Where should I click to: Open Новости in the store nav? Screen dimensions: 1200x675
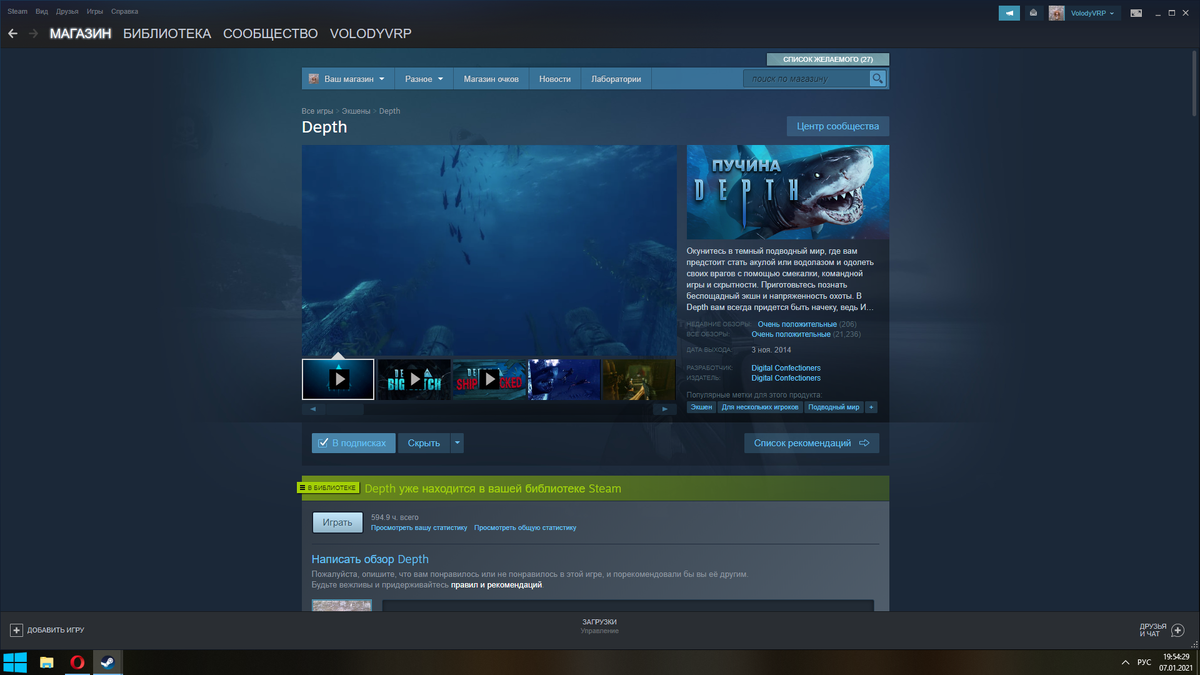tap(555, 78)
